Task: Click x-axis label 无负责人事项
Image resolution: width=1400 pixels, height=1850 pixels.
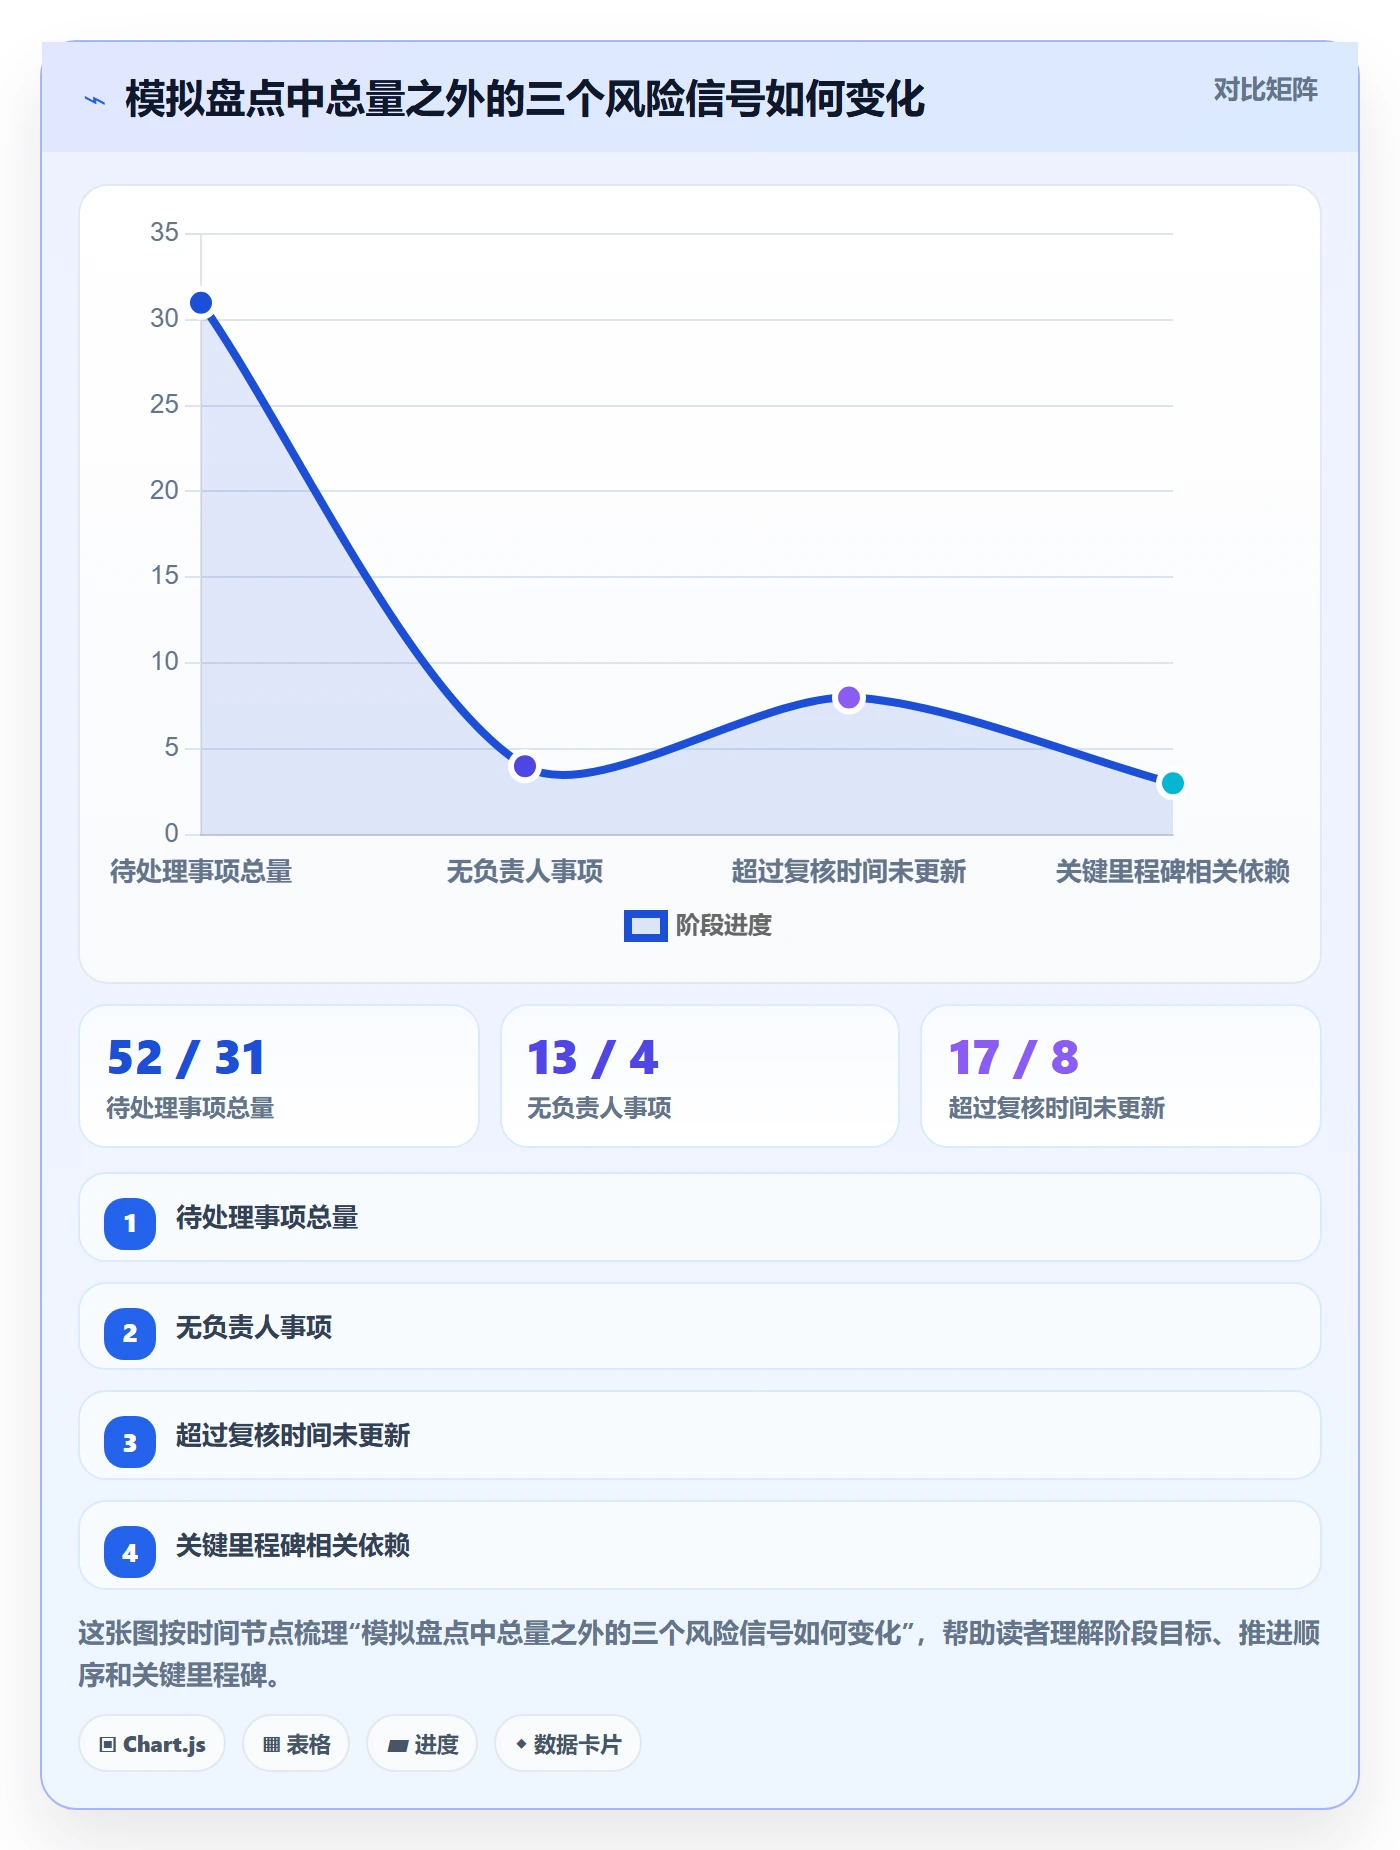Action: (525, 871)
